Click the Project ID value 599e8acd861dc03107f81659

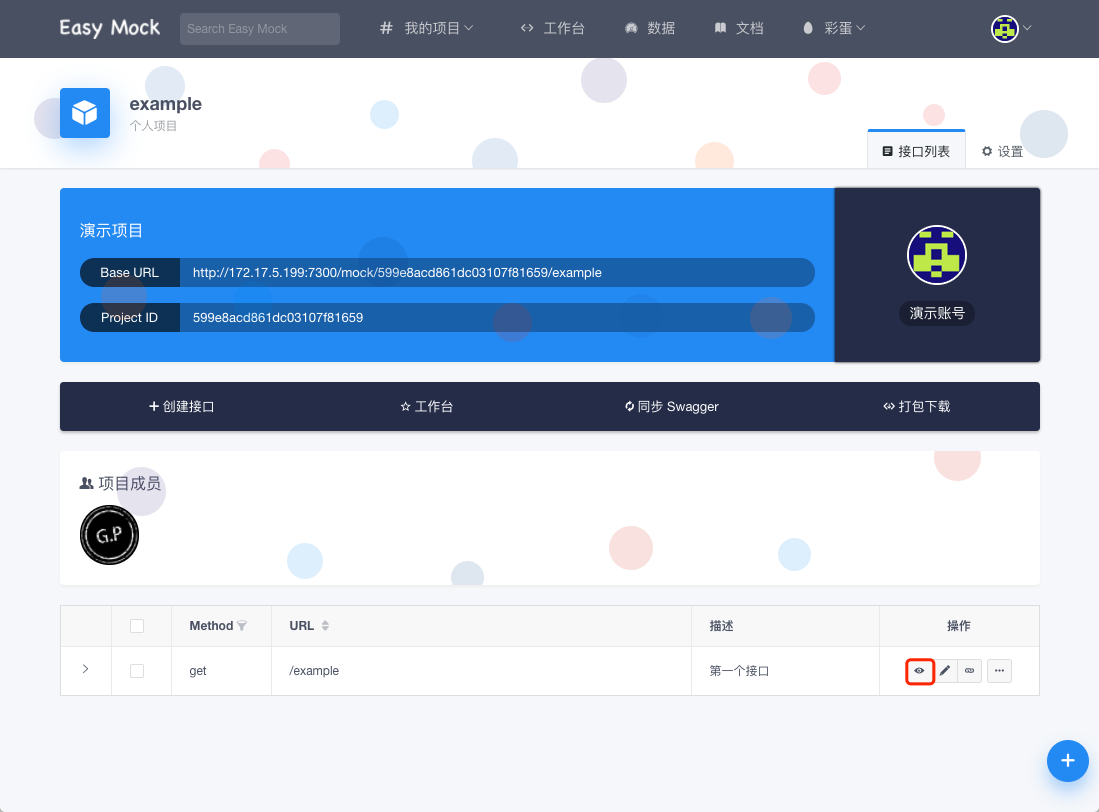pos(278,317)
